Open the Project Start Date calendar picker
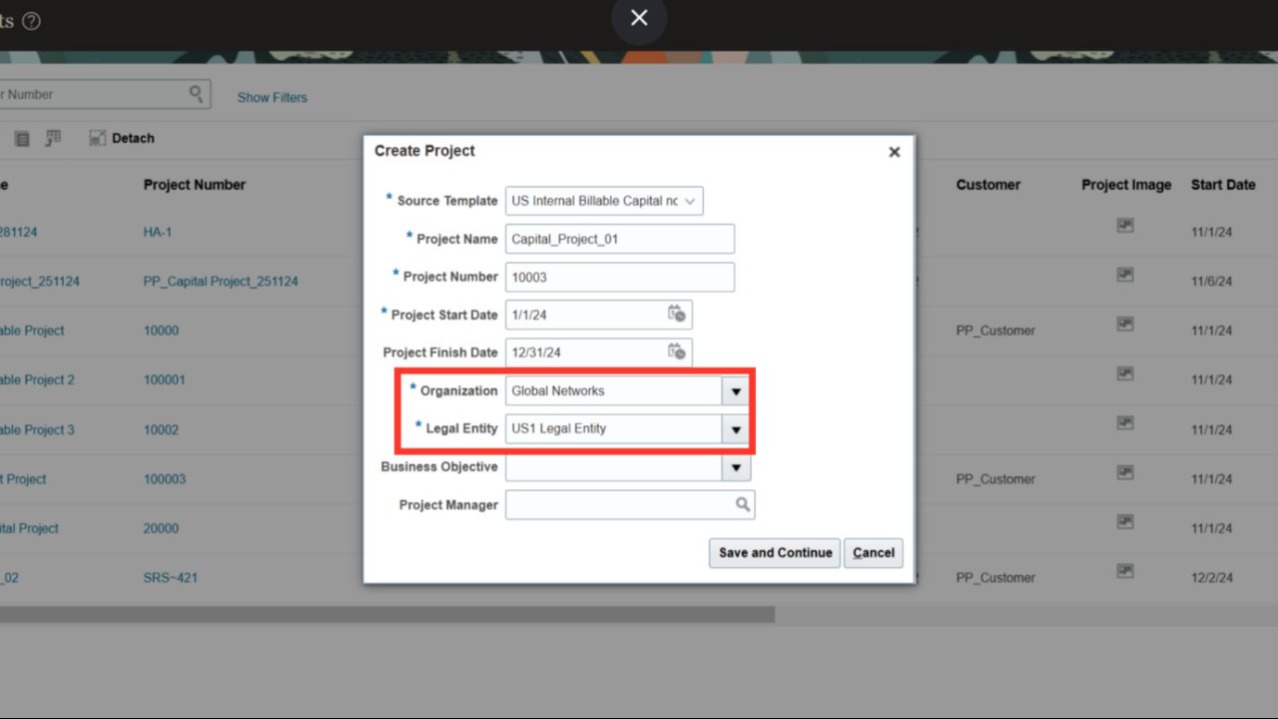1278x719 pixels. [677, 314]
